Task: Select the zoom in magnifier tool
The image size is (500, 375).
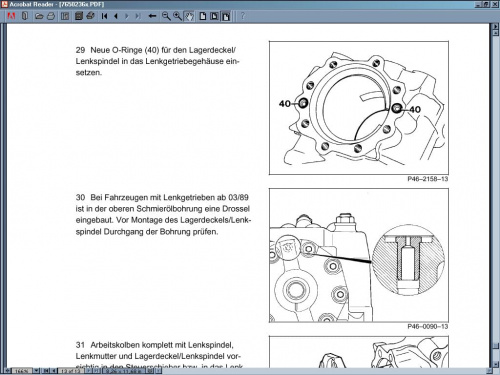Action: (177, 16)
